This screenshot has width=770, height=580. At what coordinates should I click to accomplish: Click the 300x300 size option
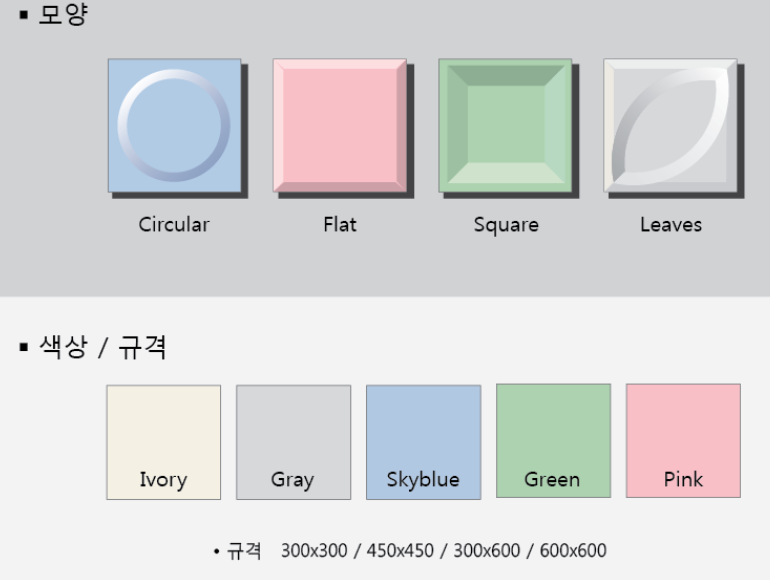314,551
